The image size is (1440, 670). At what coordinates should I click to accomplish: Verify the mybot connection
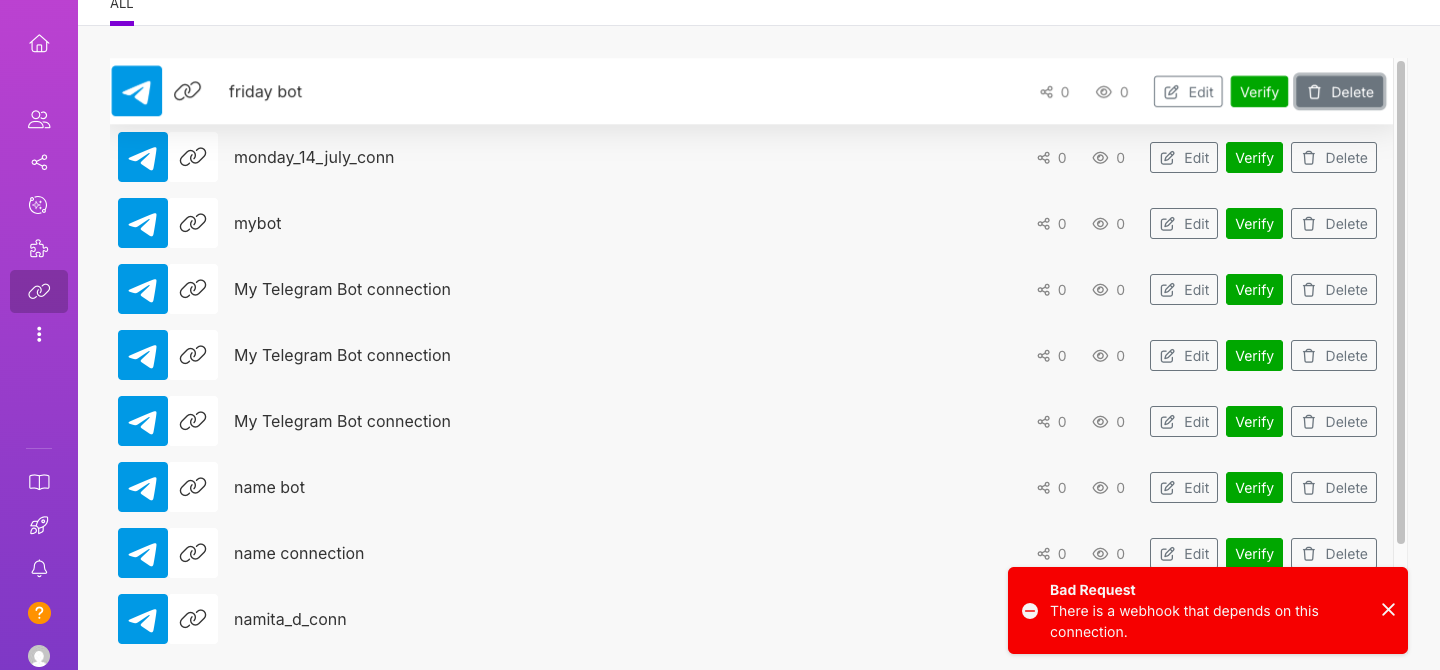click(1254, 224)
